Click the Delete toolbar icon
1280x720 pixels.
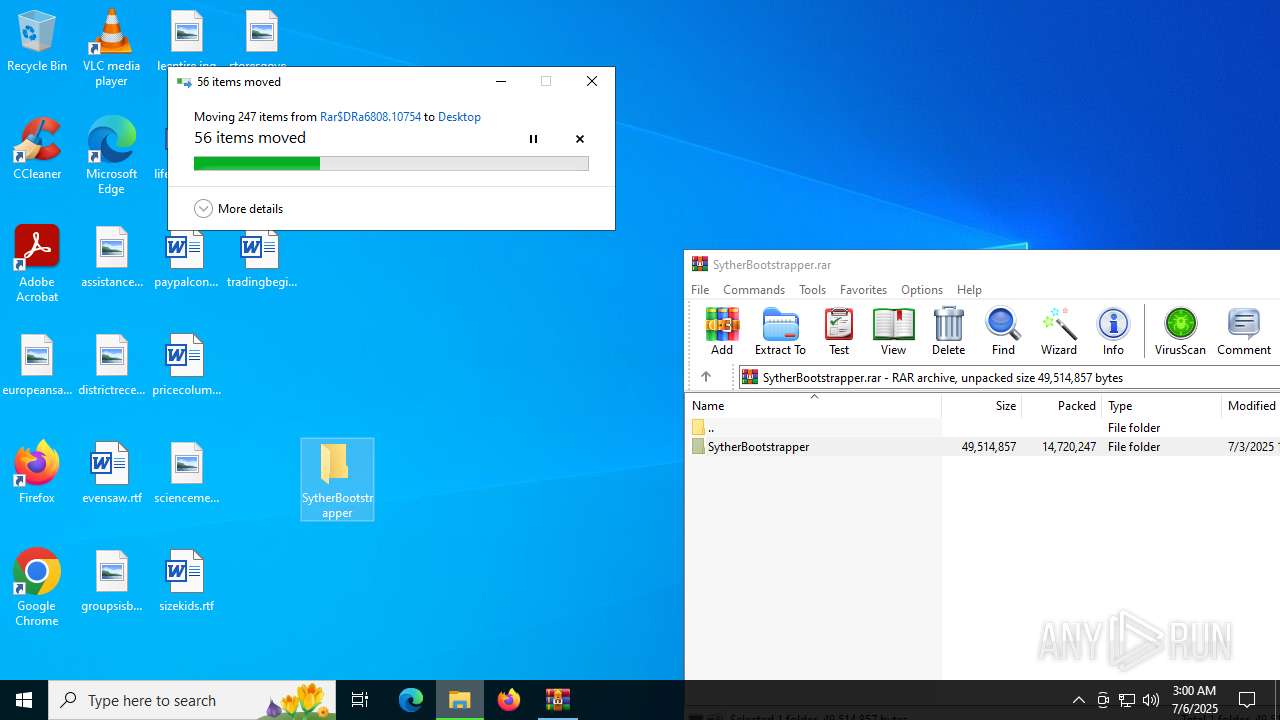pyautogui.click(x=948, y=331)
